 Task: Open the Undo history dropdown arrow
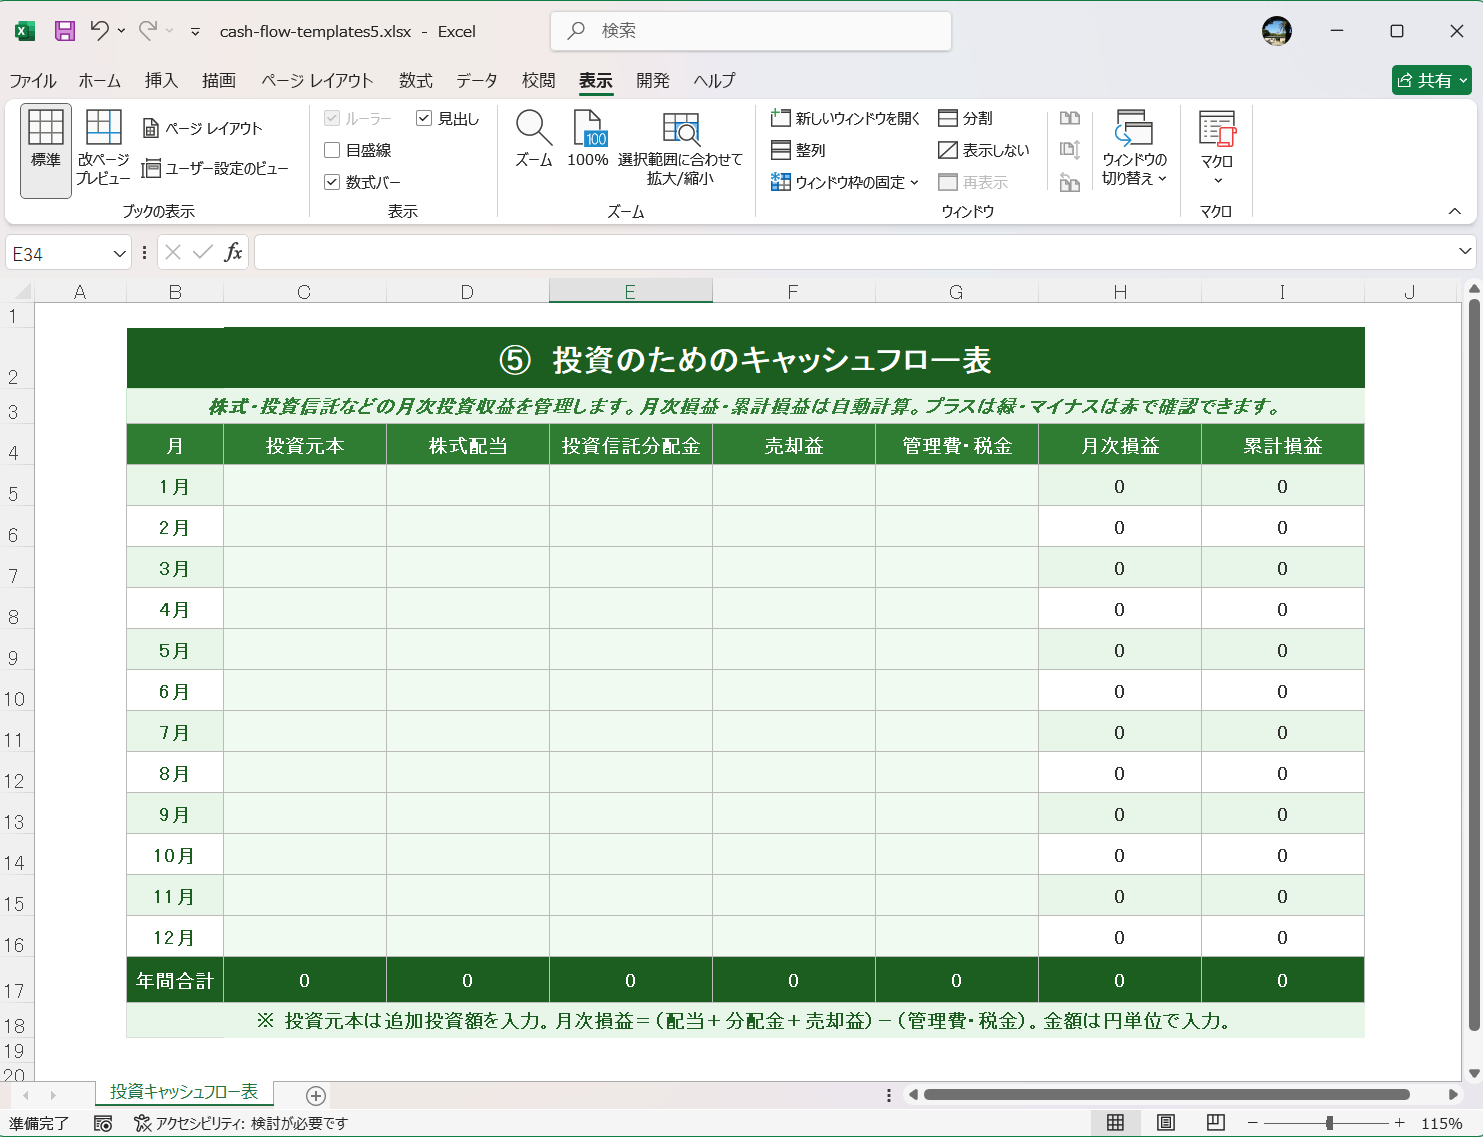pyautogui.click(x=121, y=31)
